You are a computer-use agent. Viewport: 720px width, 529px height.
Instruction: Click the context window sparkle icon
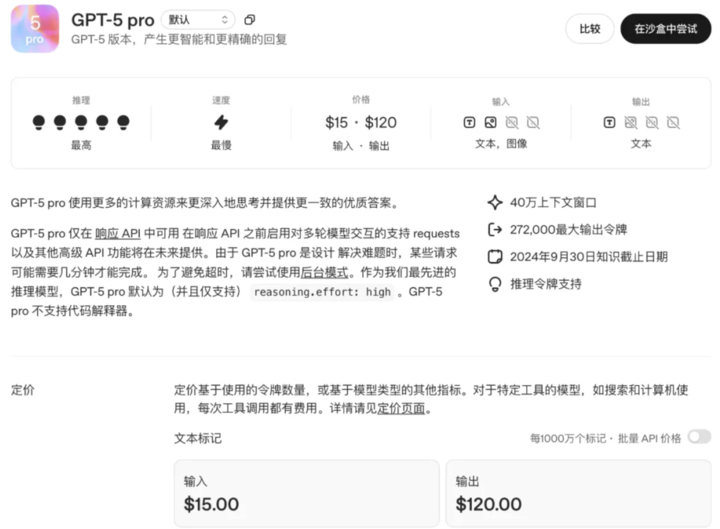(x=494, y=202)
